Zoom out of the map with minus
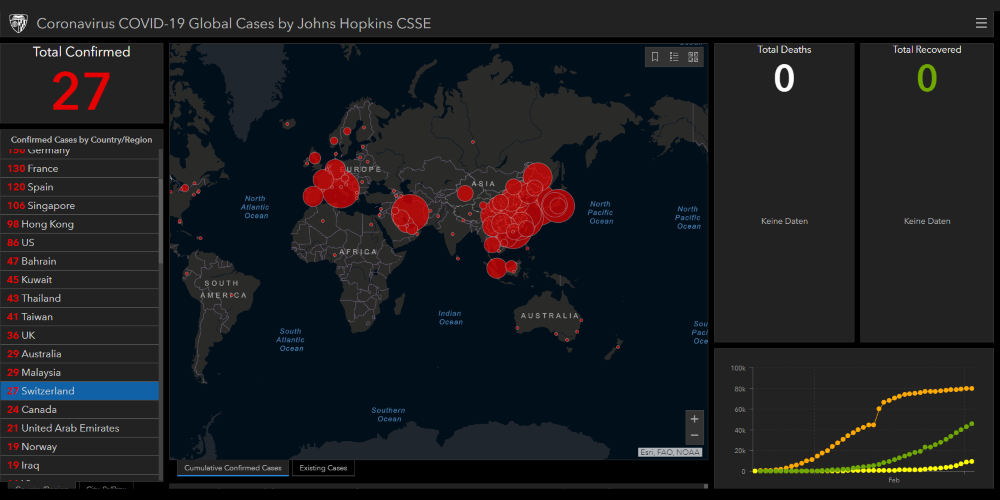The height and width of the screenshot is (500, 1000). coord(695,436)
